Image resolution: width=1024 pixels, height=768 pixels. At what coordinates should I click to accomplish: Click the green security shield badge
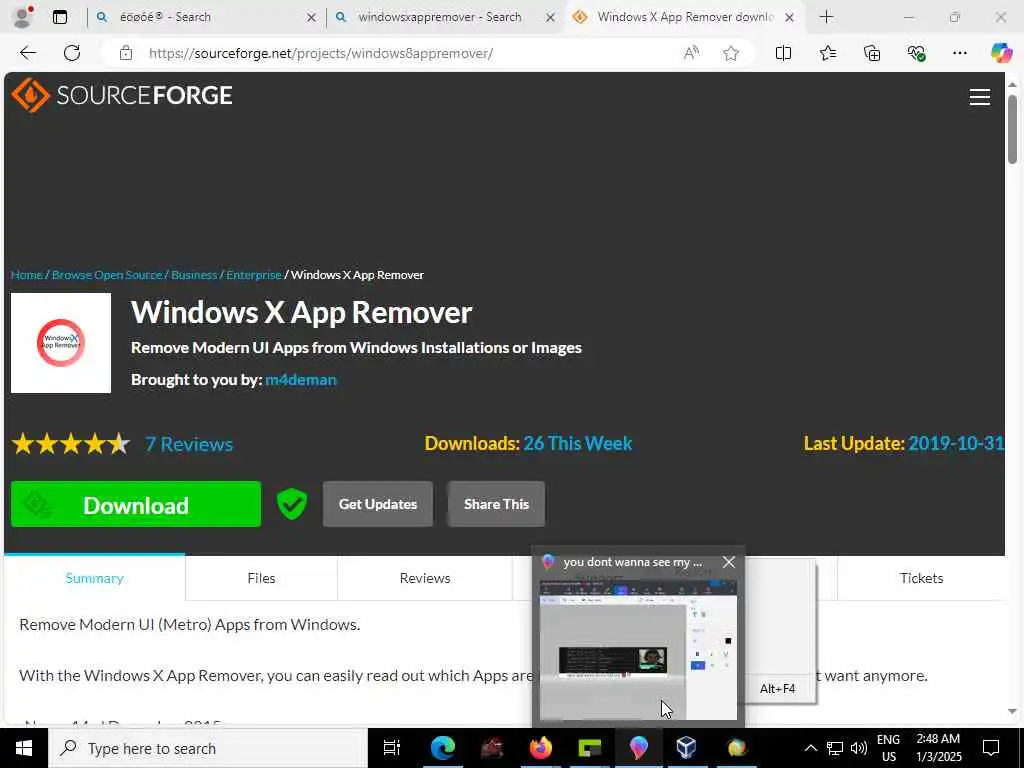tap(291, 504)
